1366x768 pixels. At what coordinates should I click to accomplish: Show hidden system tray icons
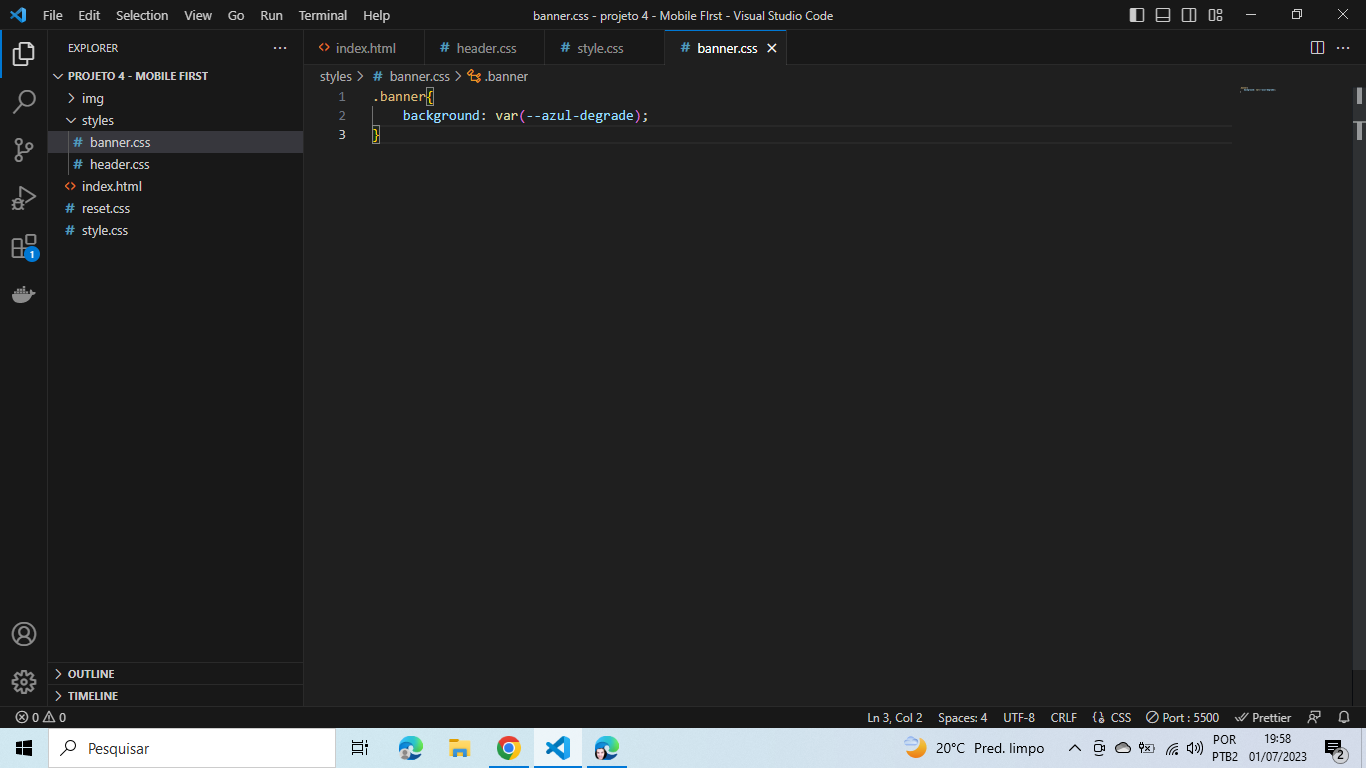1075,748
